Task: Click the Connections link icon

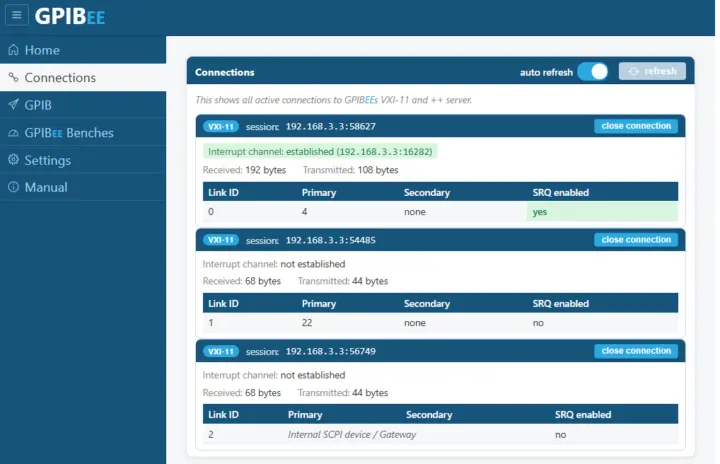Action: coord(13,77)
